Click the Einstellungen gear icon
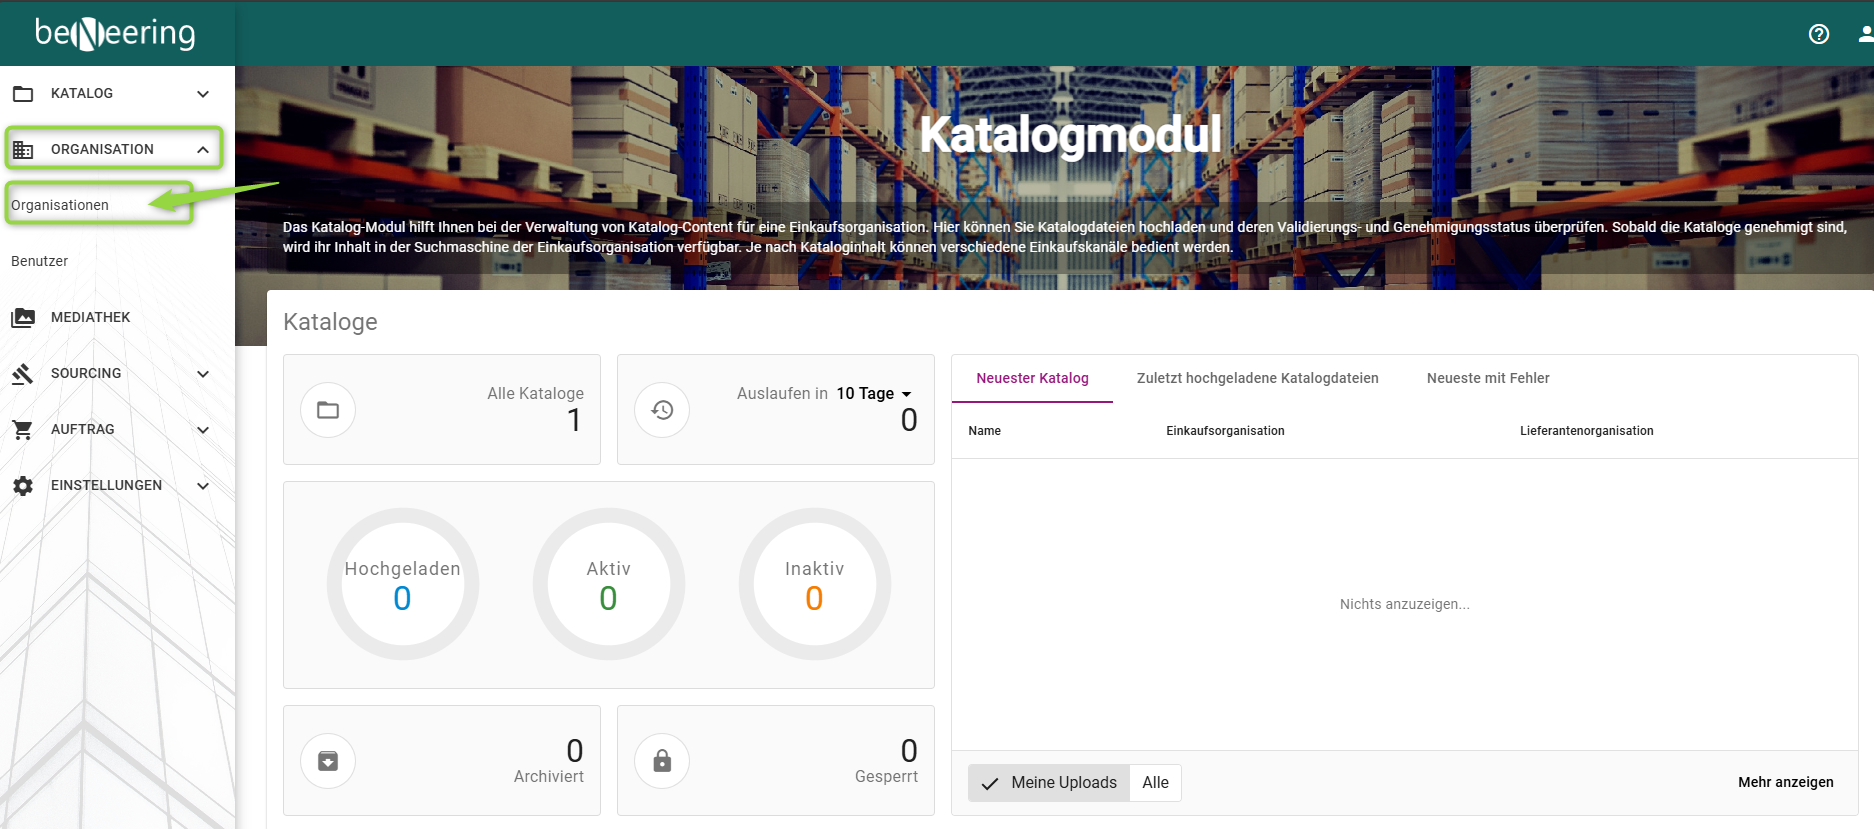 point(23,486)
